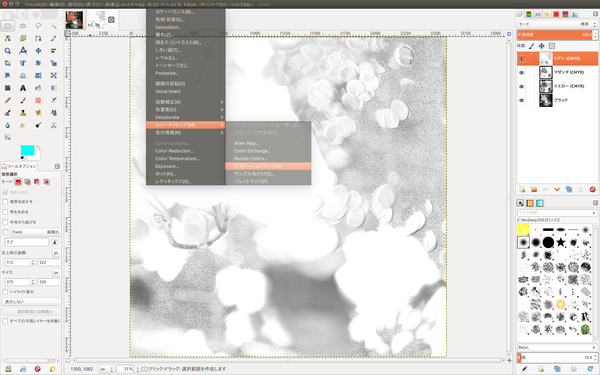Click the Exposure... menu item
The width and height of the screenshot is (600, 375).
pyautogui.click(x=186, y=166)
